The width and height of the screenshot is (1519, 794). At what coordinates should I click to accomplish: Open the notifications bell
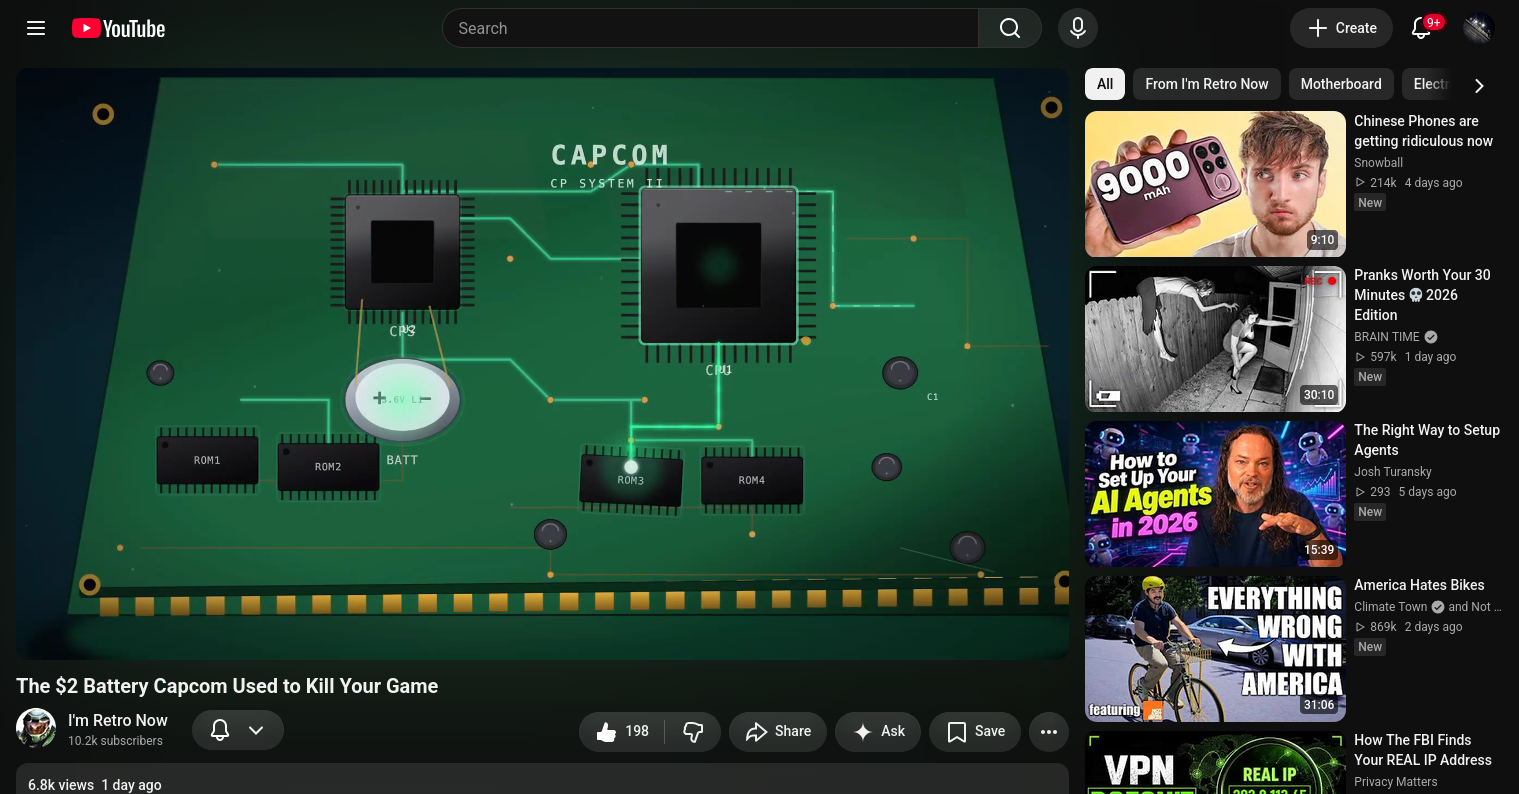[x=1421, y=28]
